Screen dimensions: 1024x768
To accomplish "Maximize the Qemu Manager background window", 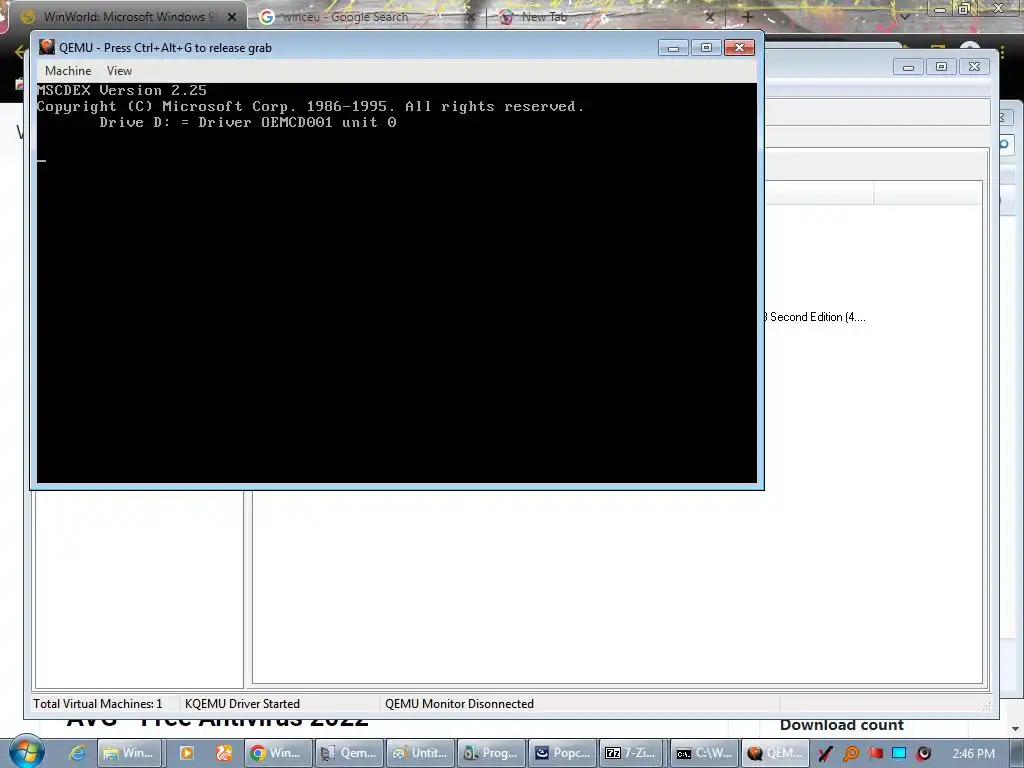I will pos(941,67).
